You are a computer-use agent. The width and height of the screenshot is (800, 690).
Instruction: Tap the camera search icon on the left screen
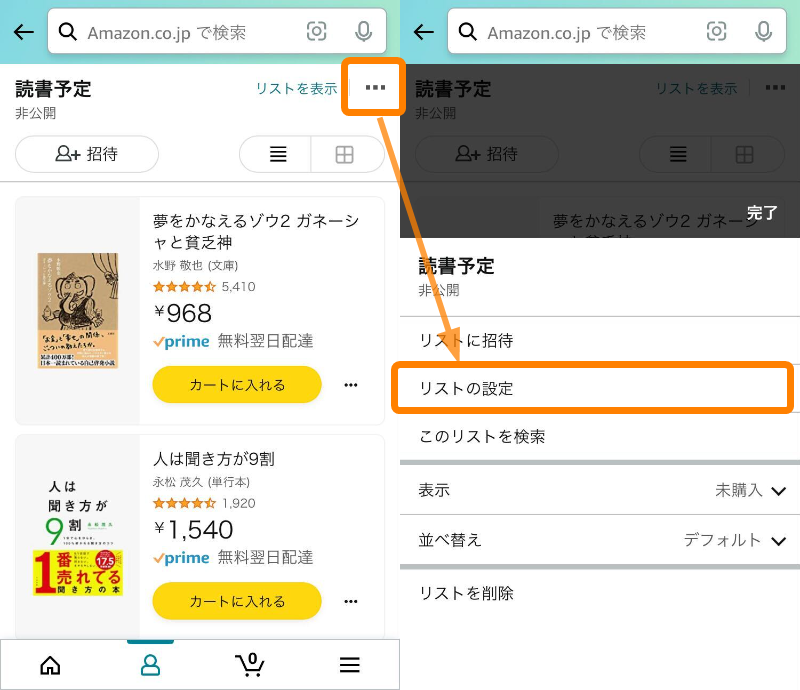click(x=316, y=32)
